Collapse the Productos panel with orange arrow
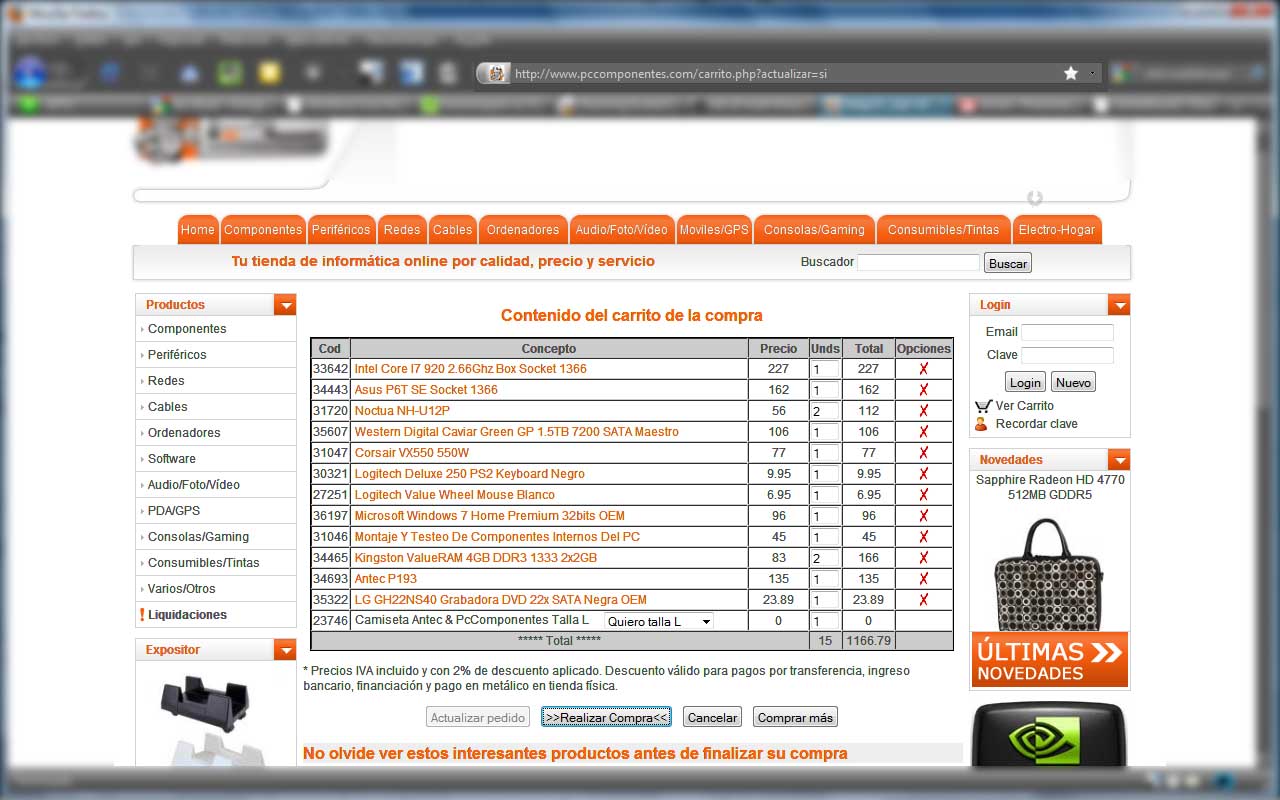 [285, 305]
